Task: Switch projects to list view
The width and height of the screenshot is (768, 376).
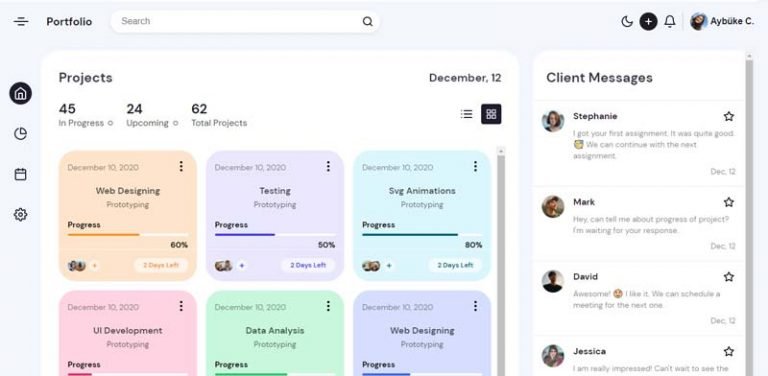Action: pos(466,114)
